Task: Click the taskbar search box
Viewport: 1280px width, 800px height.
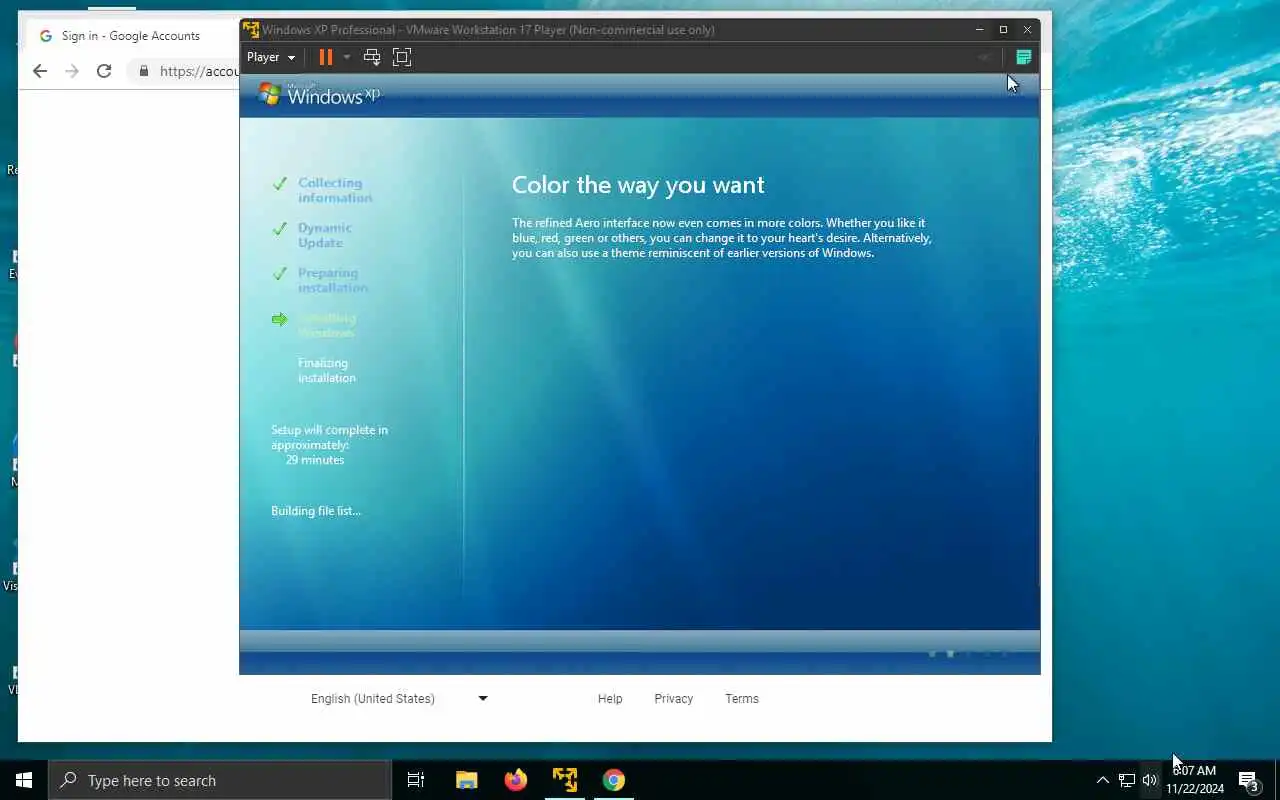Action: point(220,780)
